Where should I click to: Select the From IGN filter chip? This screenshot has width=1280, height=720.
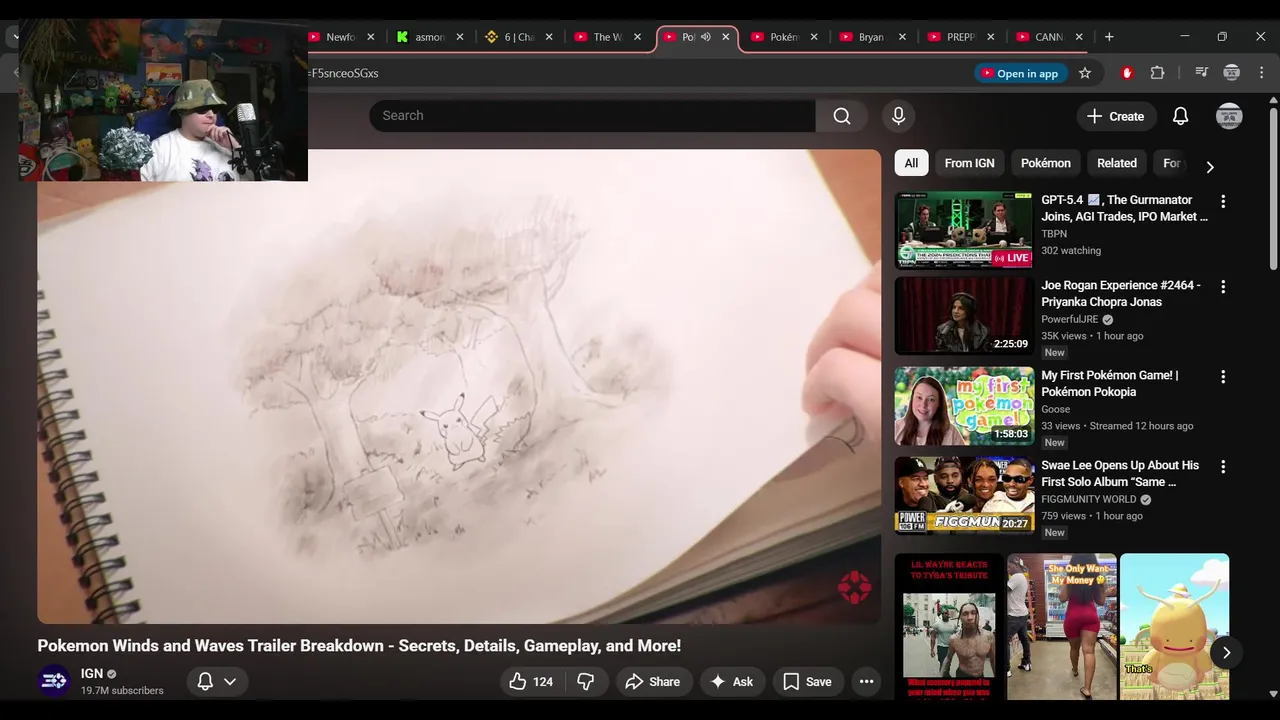click(969, 163)
